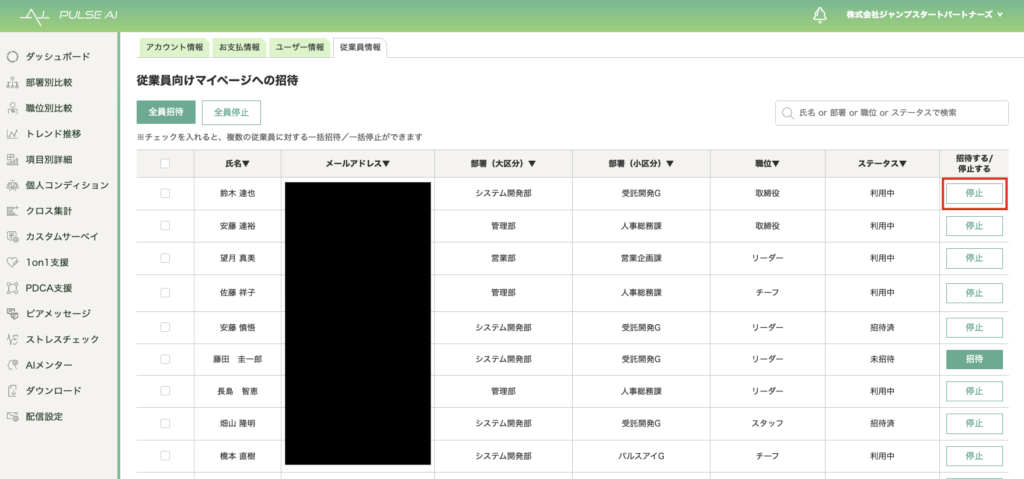
Task: Sort by the ステータス▼ column header
Action: [x=882, y=164]
